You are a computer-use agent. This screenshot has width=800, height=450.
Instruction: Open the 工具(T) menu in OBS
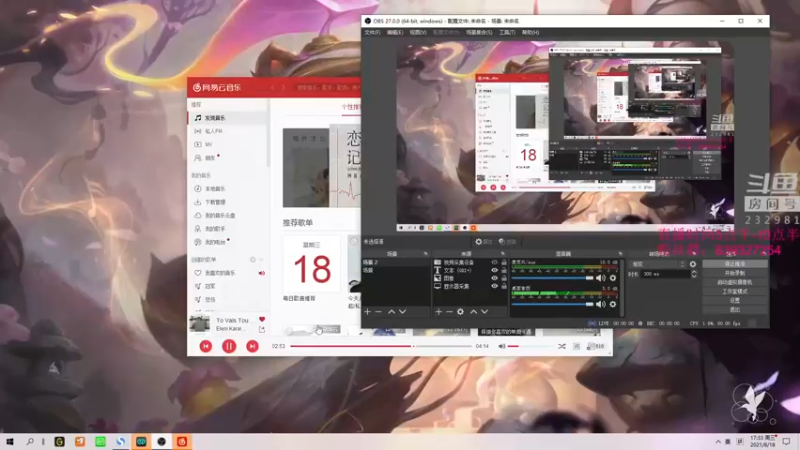507,32
